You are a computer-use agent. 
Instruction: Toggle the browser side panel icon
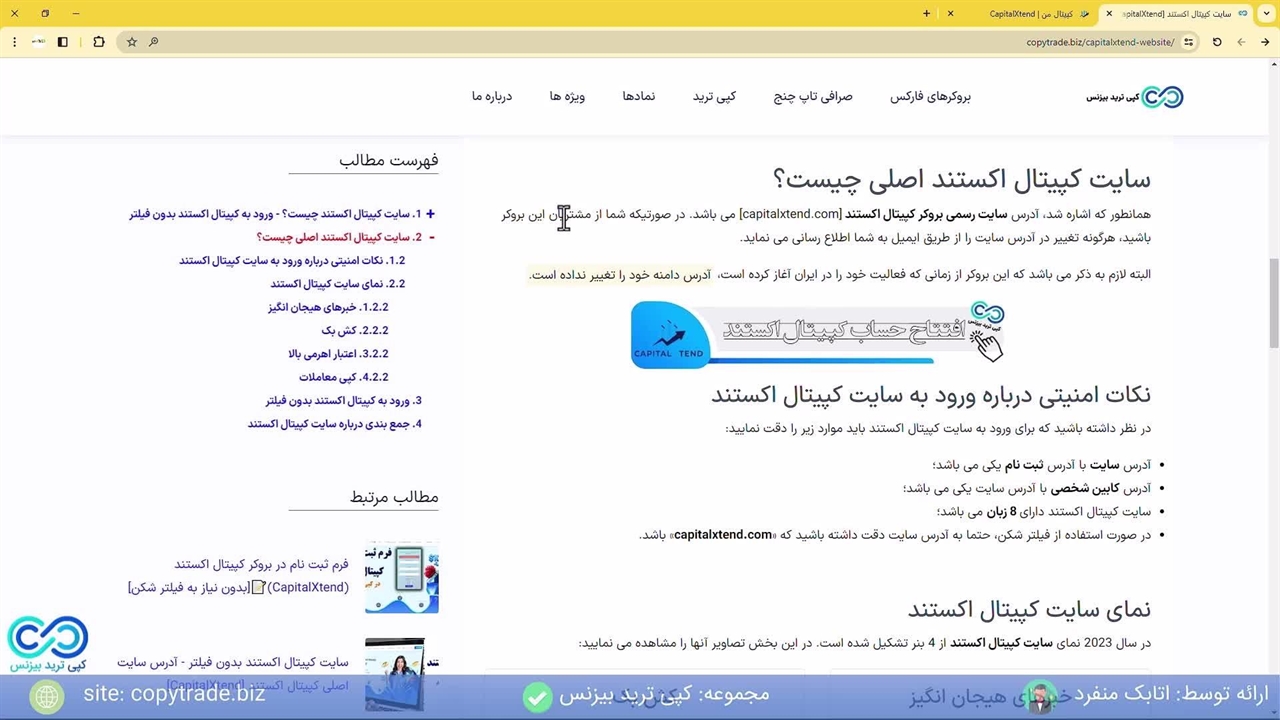[x=63, y=42]
